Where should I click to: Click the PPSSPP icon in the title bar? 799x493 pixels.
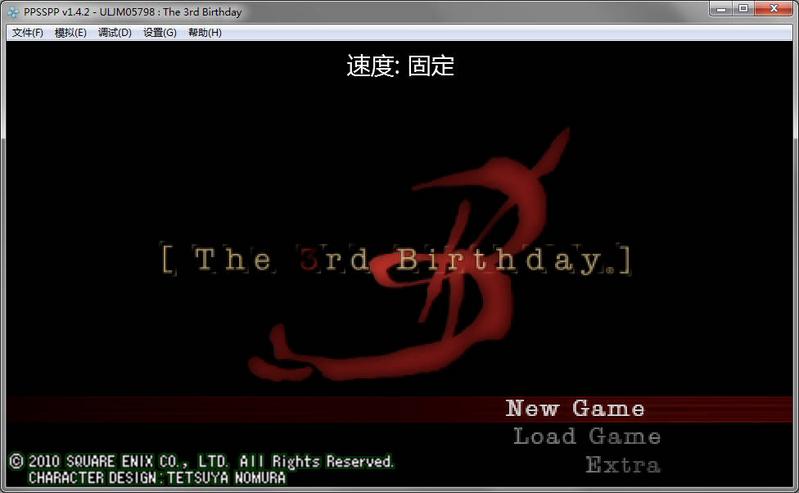coord(13,11)
